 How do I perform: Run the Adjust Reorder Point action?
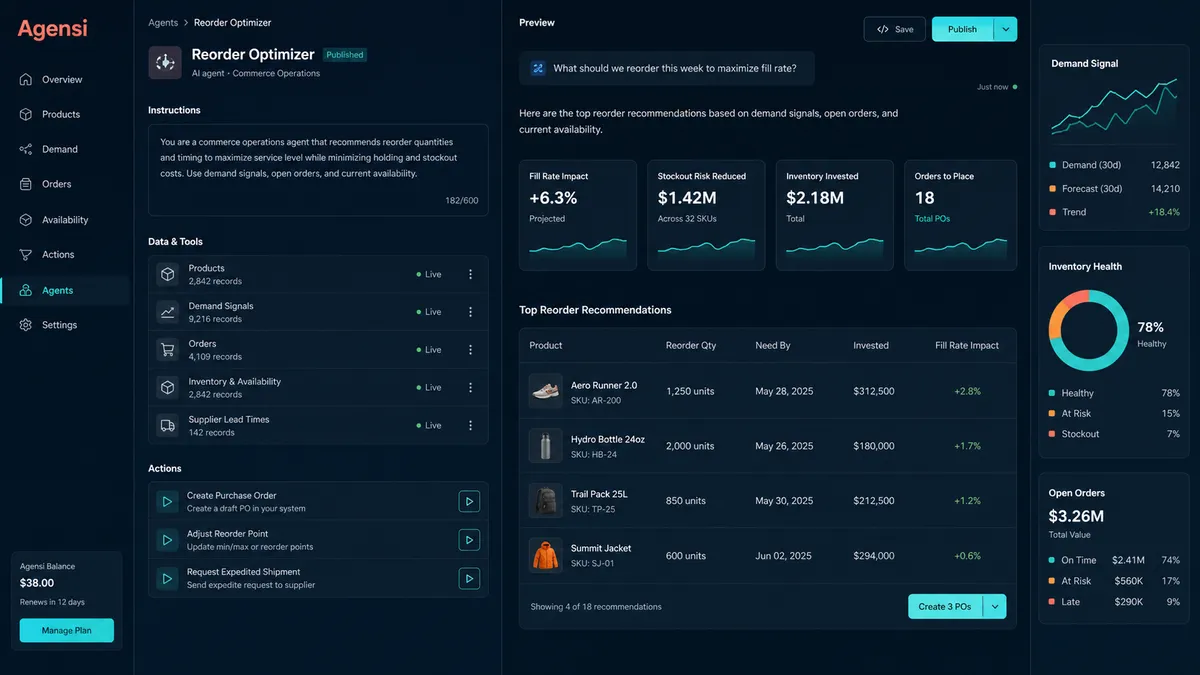point(469,540)
